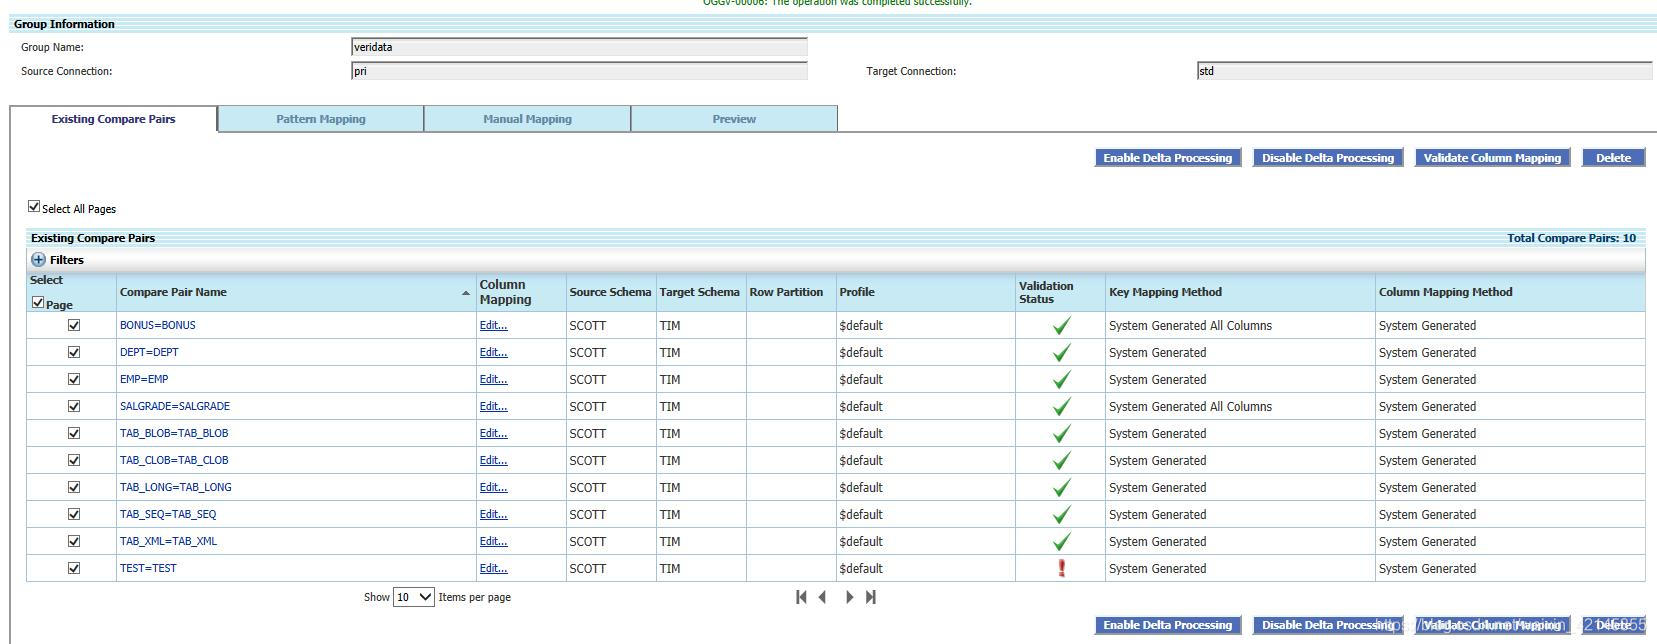This screenshot has width=1657, height=644.
Task: Click top Enable Delta Processing button
Action: [1168, 158]
